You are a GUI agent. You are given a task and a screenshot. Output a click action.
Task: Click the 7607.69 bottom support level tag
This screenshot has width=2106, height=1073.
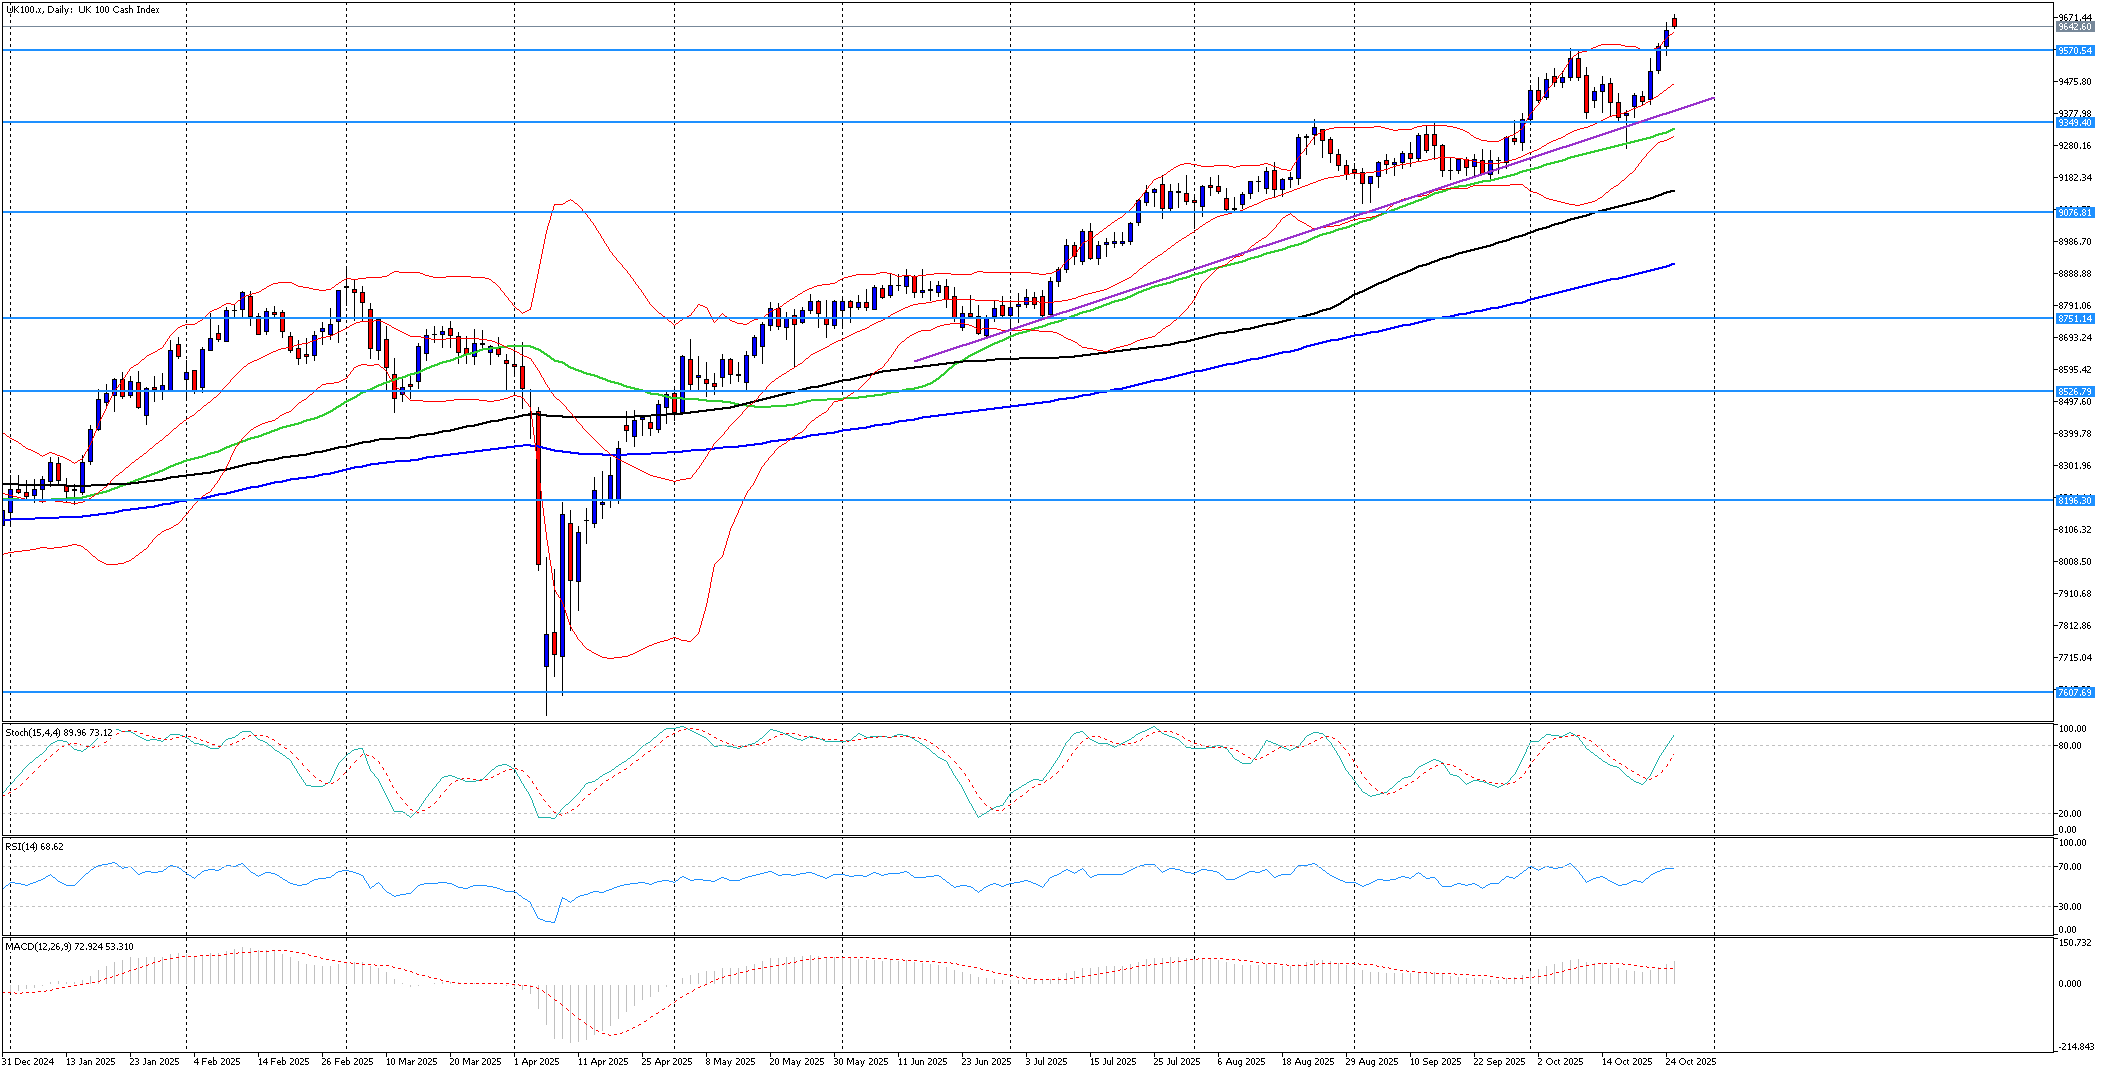pos(2074,693)
